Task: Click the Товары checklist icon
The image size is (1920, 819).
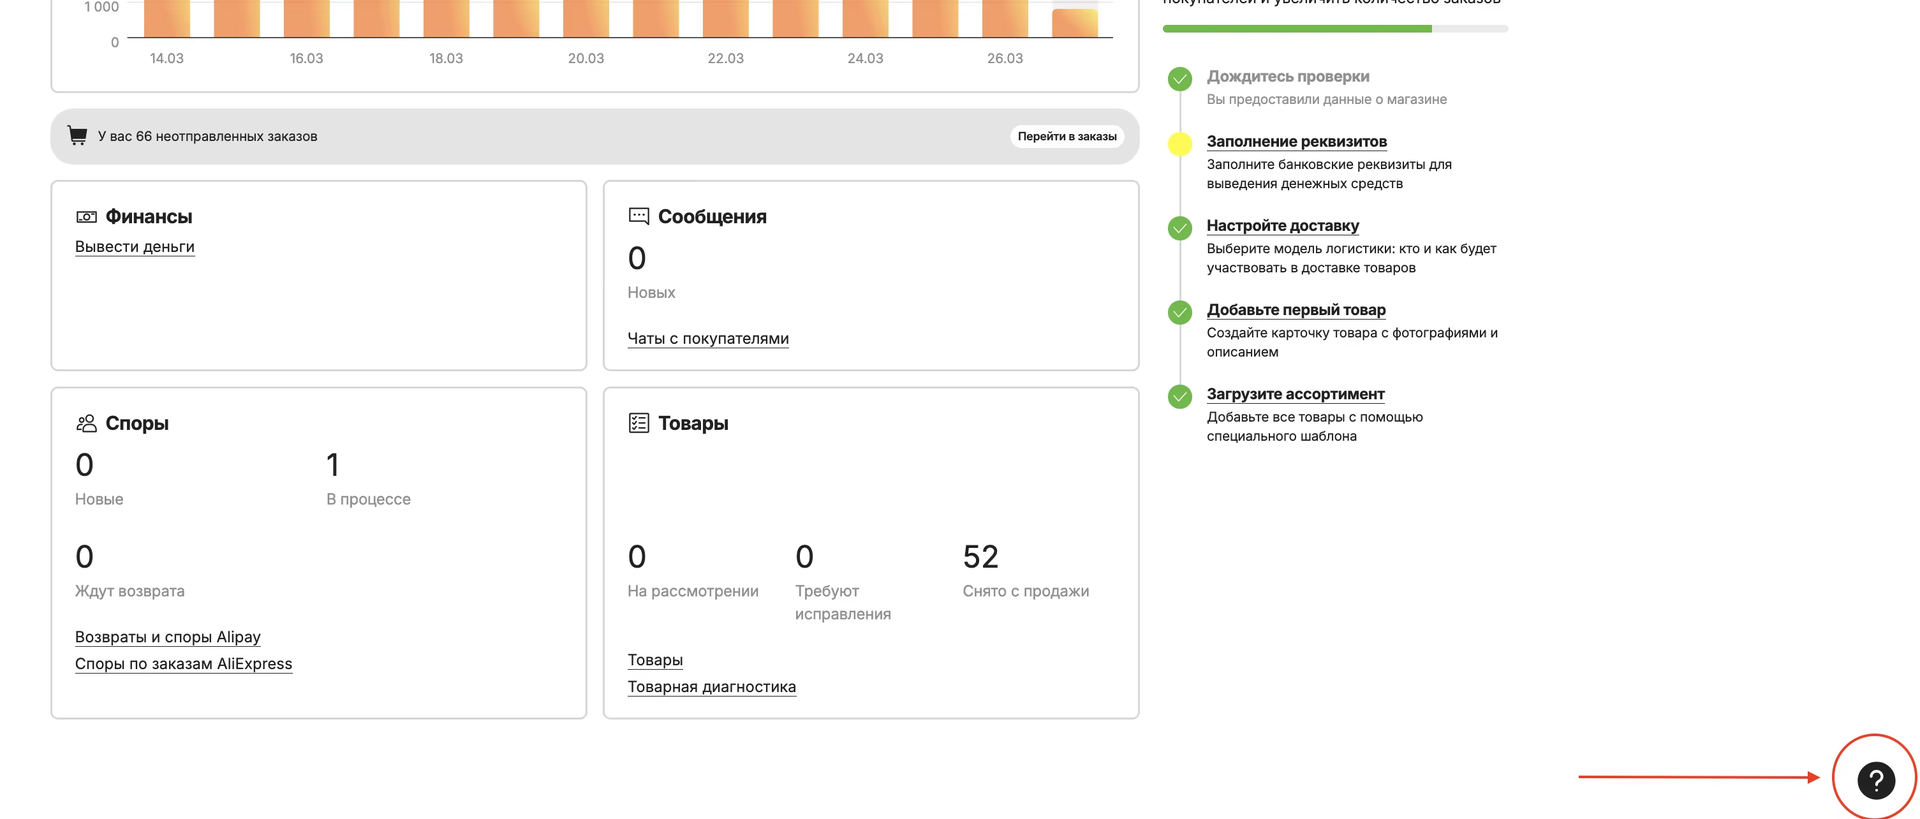Action: 638,423
